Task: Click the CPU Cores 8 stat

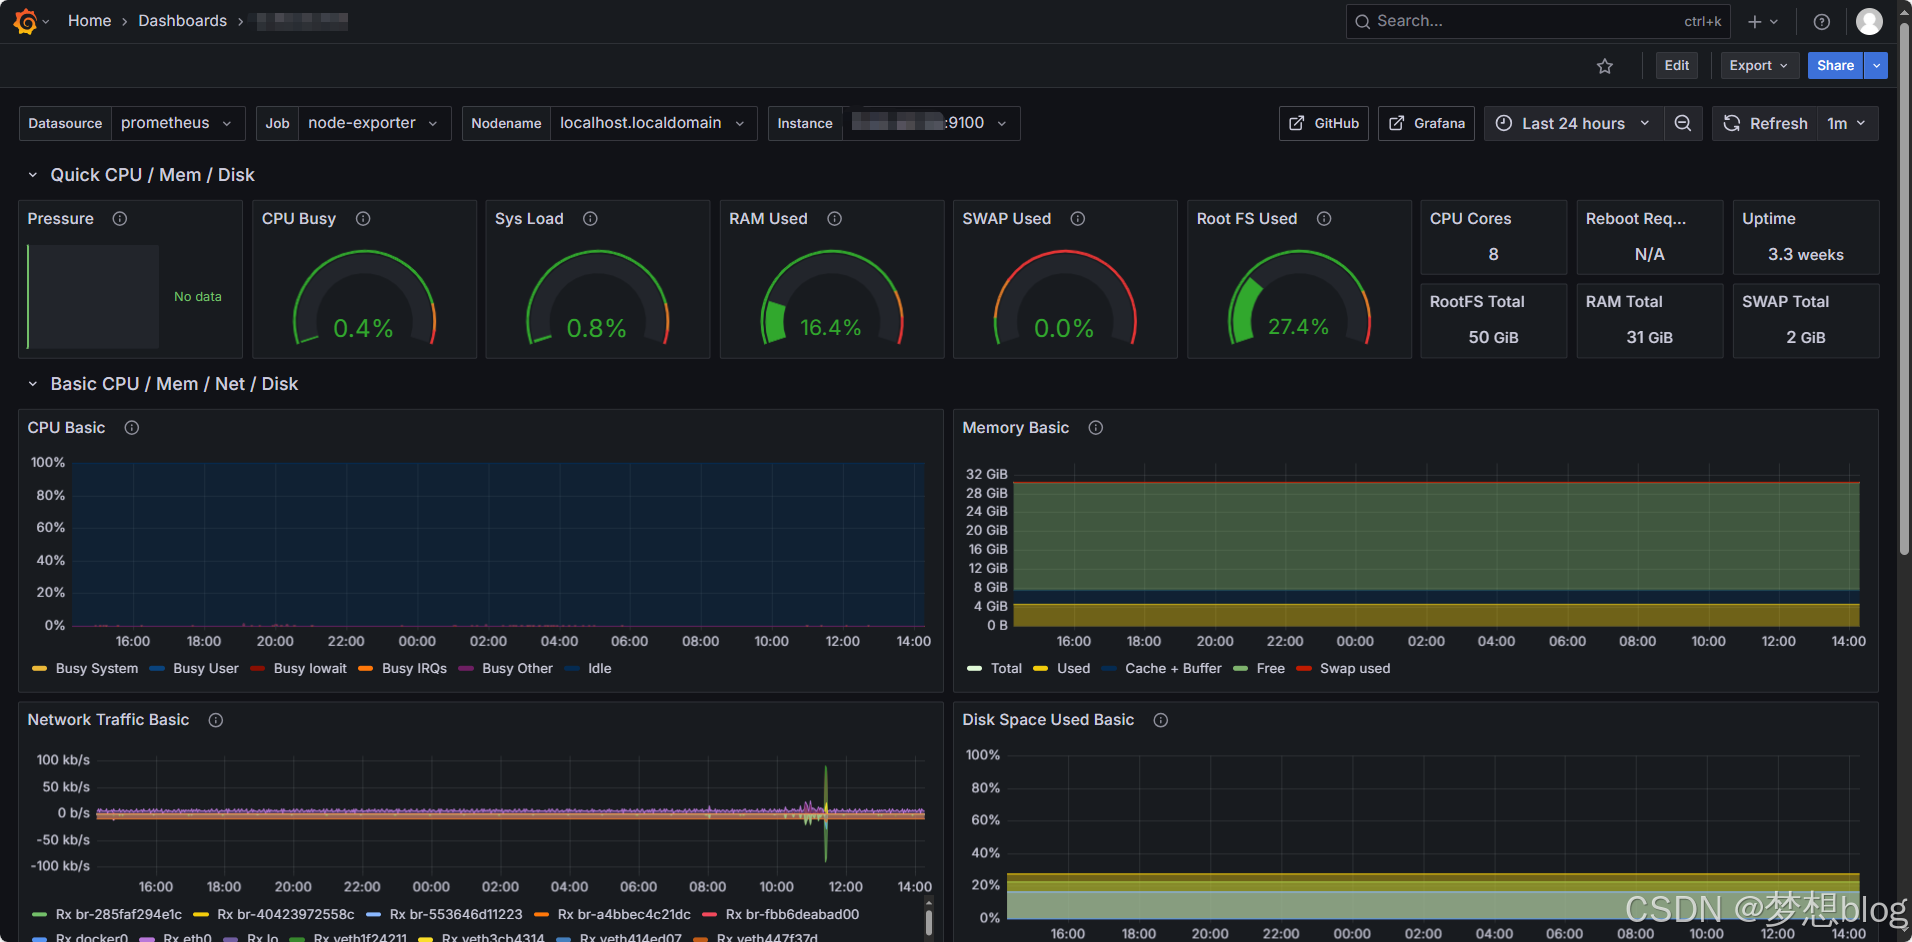Action: tap(1493, 238)
